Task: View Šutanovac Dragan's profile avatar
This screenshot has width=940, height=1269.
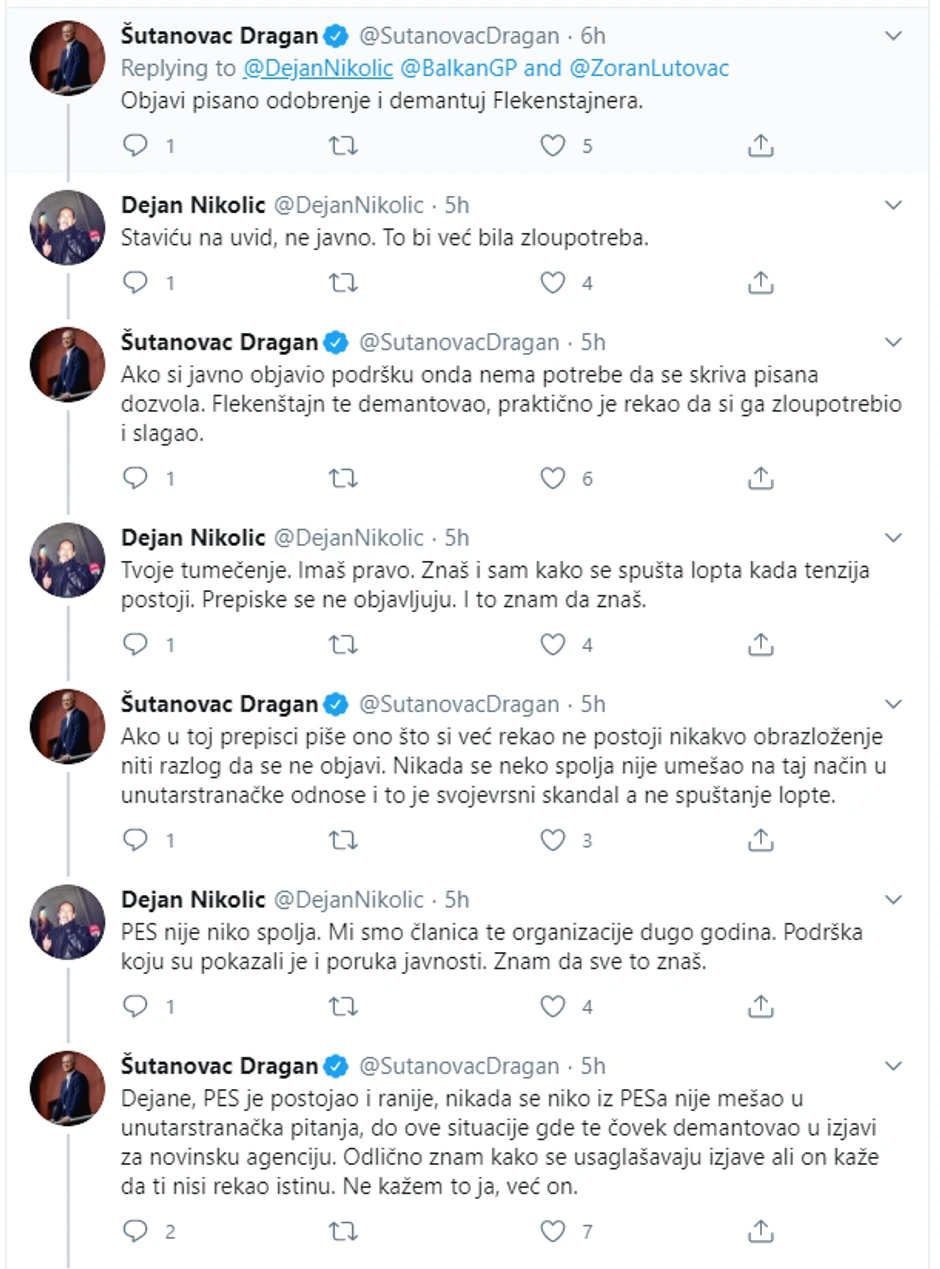Action: [x=65, y=58]
